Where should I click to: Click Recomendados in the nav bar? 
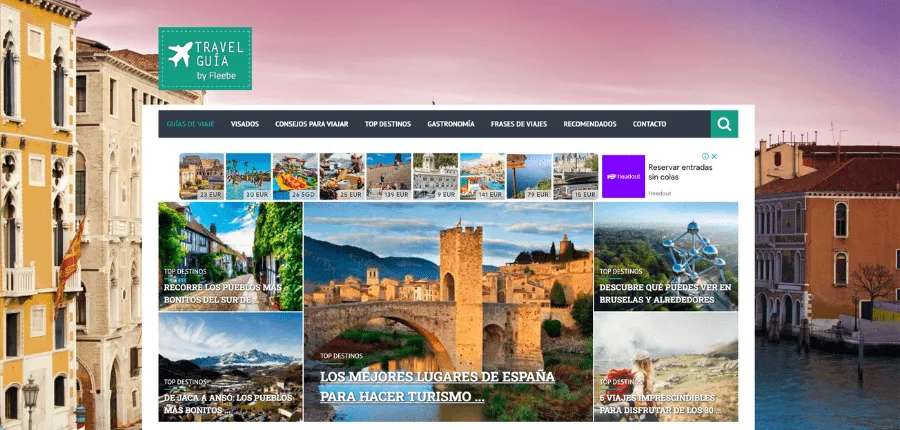[589, 124]
